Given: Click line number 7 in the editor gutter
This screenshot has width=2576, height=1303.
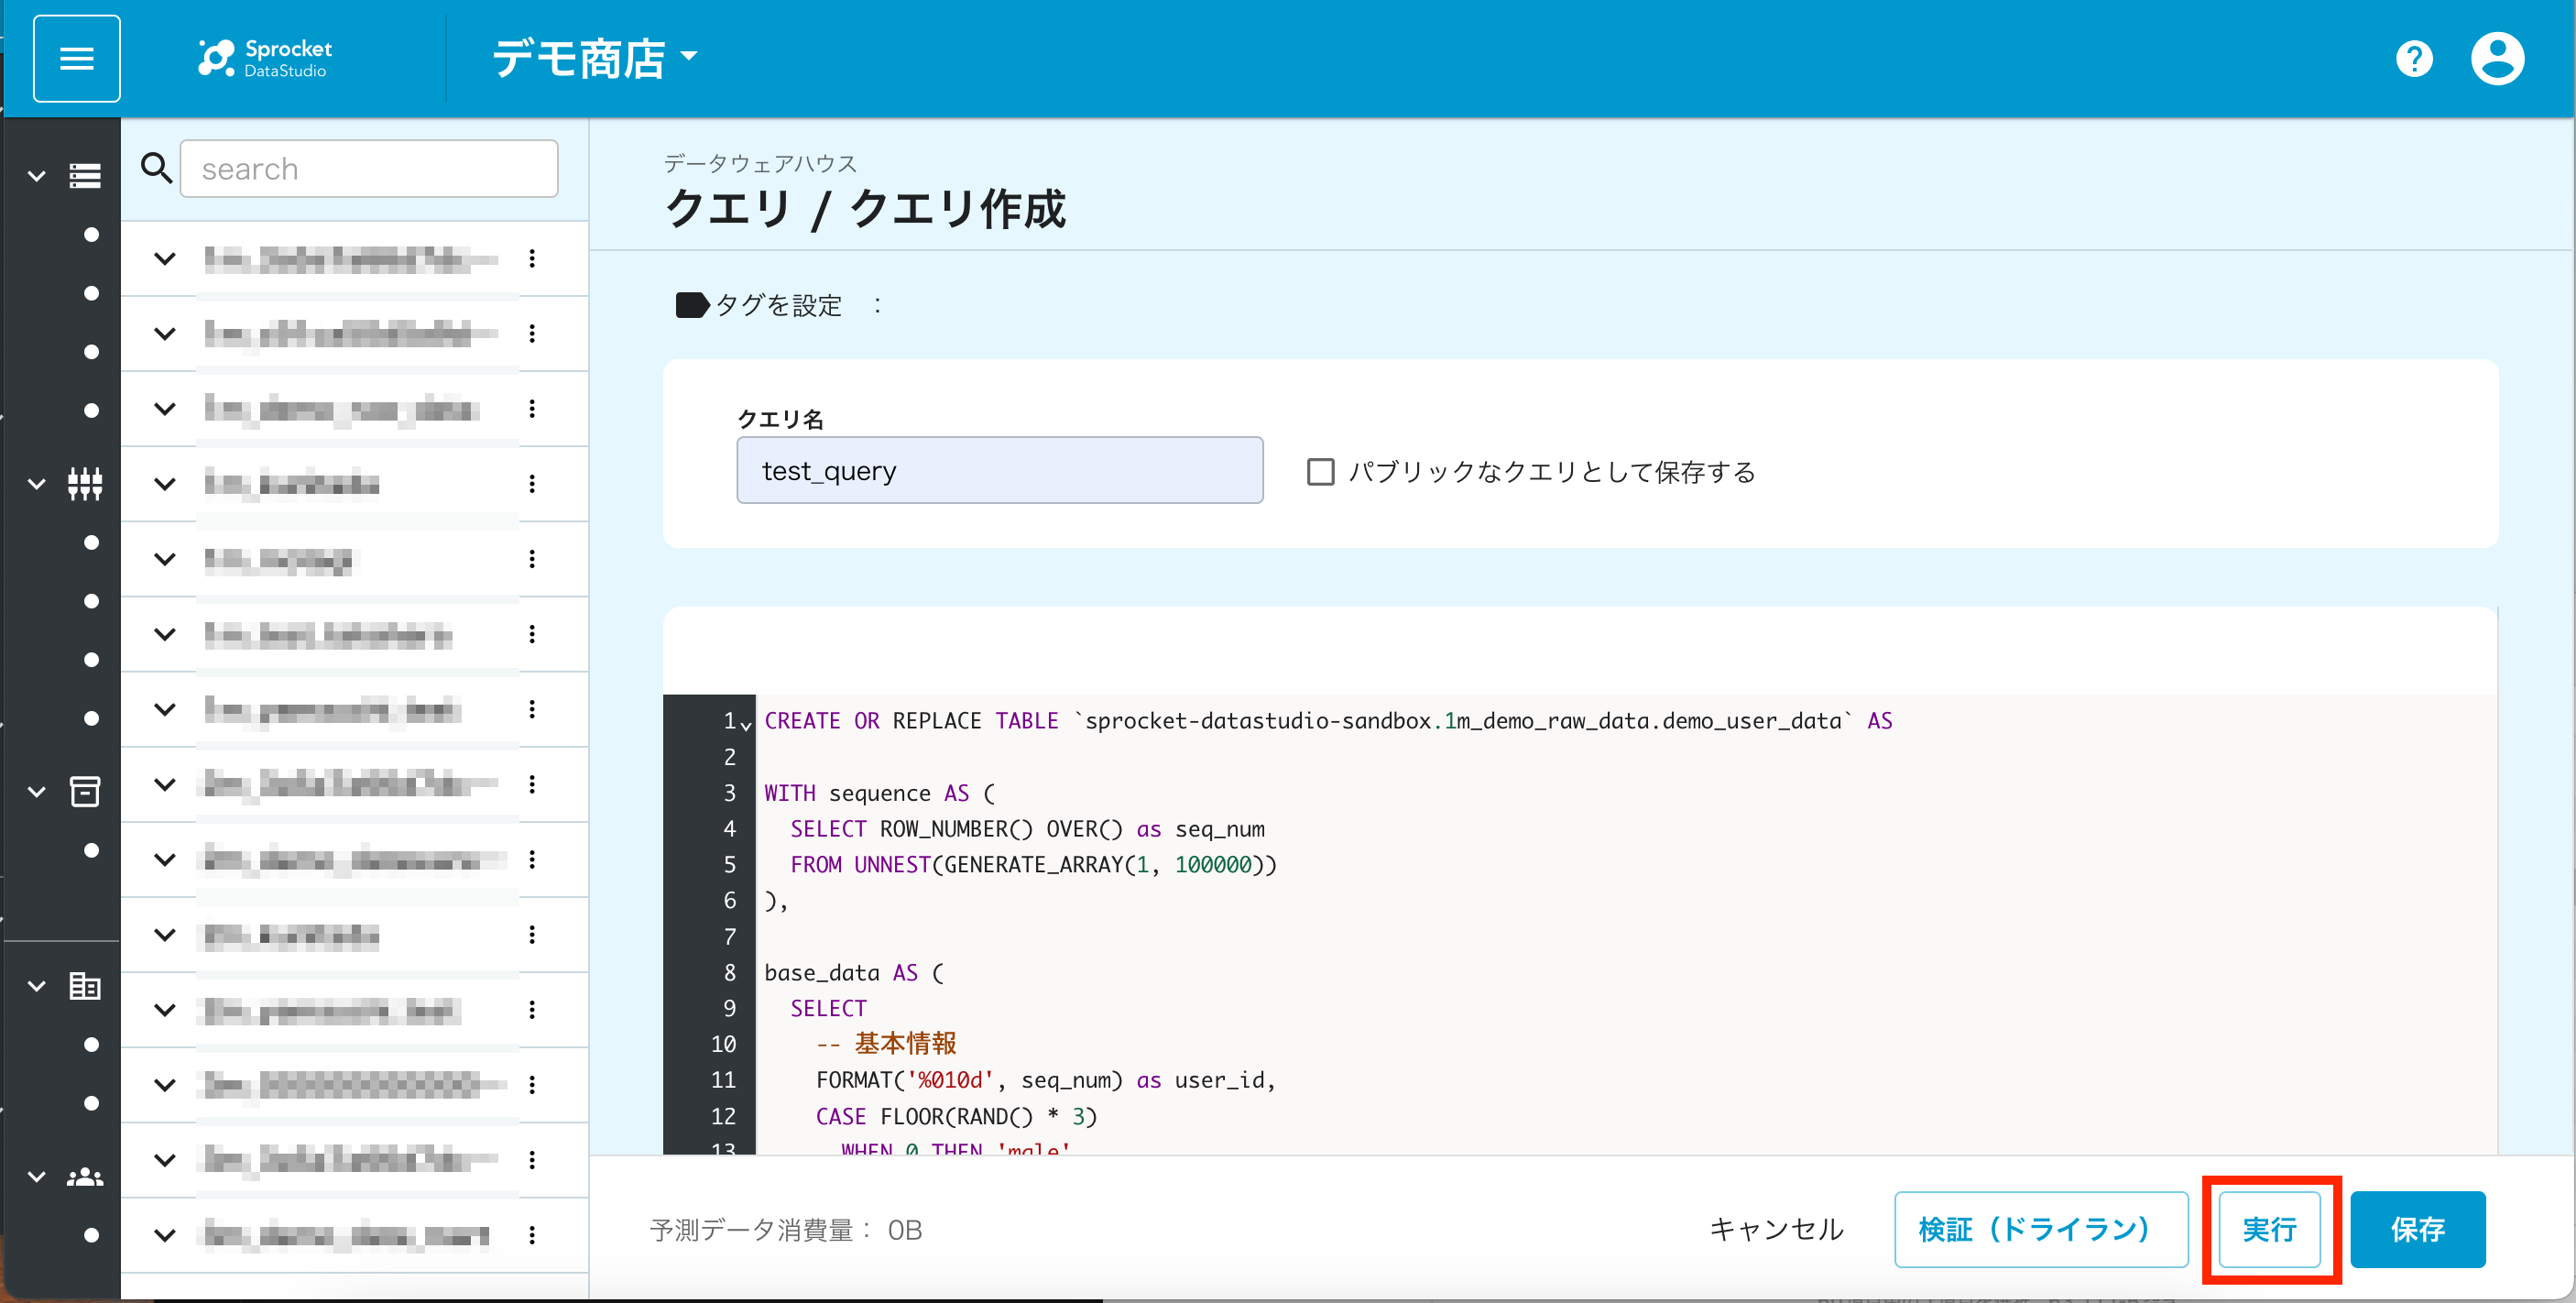Looking at the screenshot, I should click(x=730, y=937).
